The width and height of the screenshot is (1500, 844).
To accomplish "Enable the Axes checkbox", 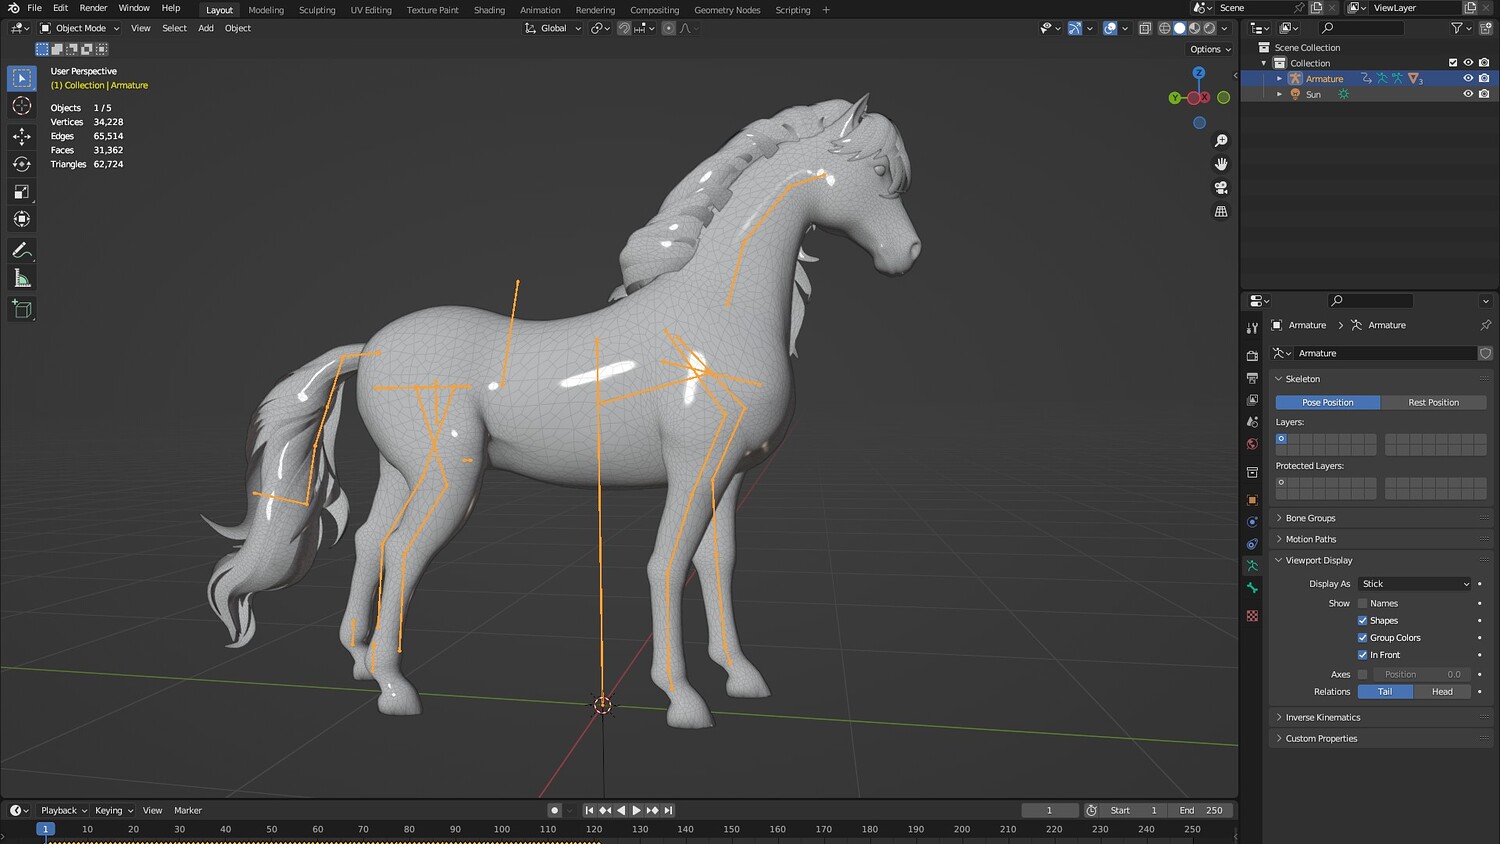I will click(x=1362, y=674).
